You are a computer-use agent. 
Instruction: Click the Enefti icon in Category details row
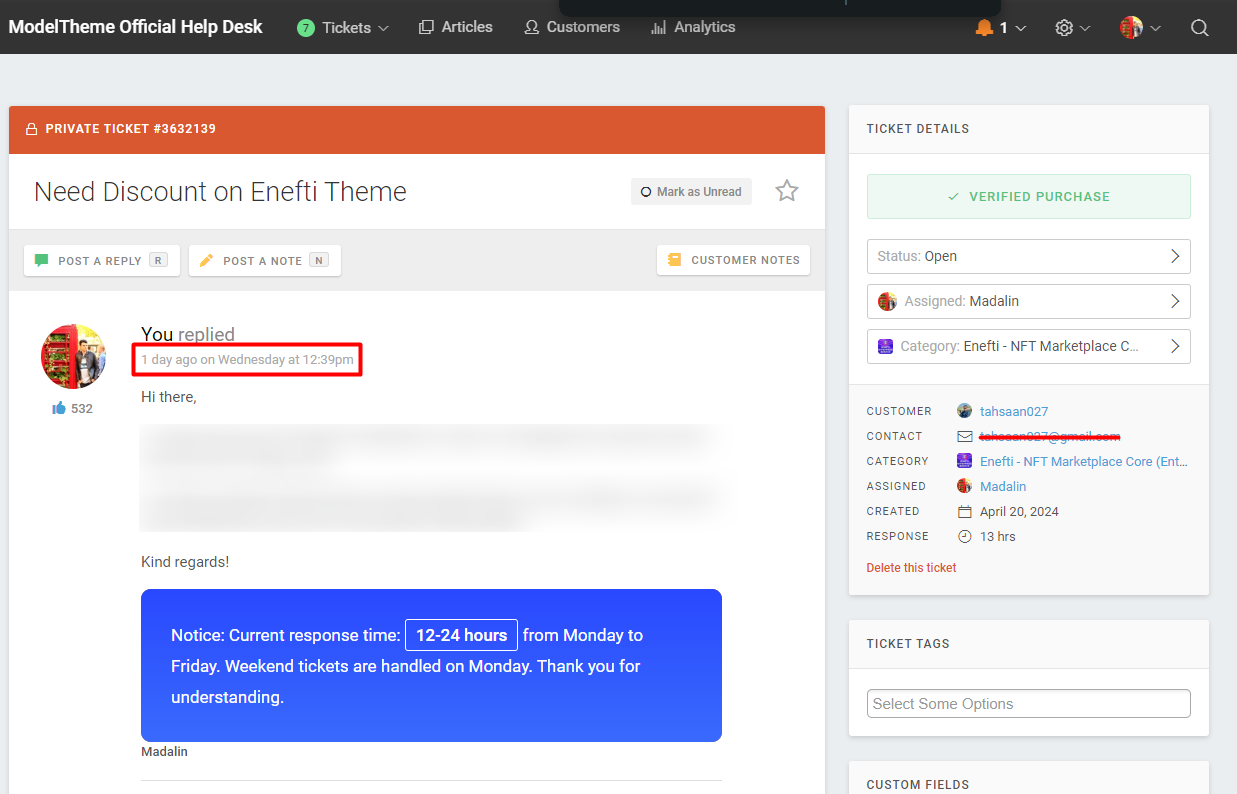(x=965, y=461)
